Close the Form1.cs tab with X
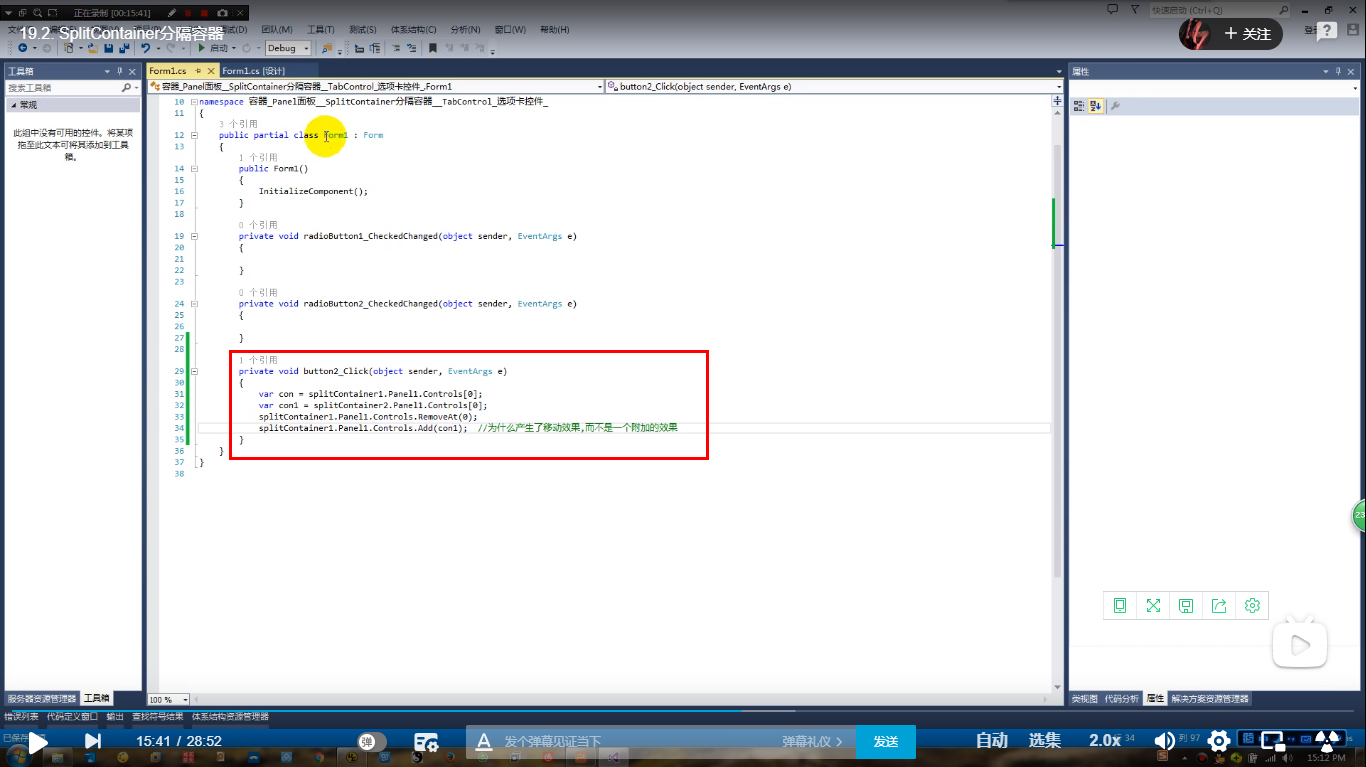 tap(210, 71)
